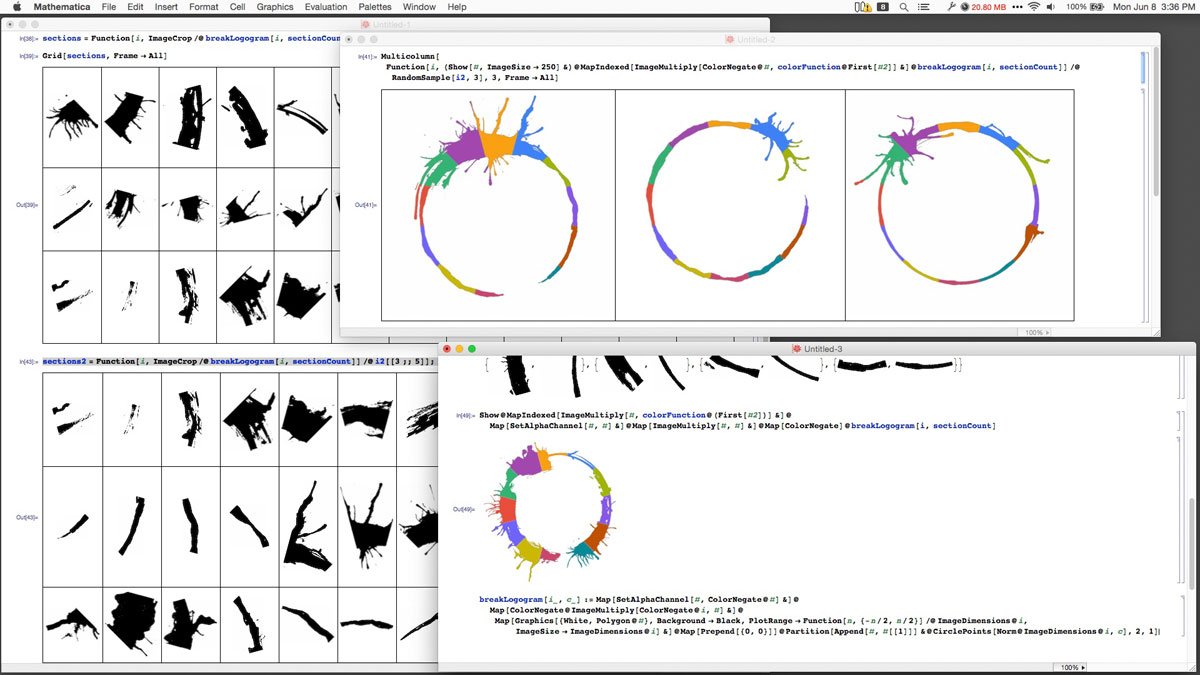
Task: Click the yellow minimize button of Untitled-3
Action: pos(460,348)
